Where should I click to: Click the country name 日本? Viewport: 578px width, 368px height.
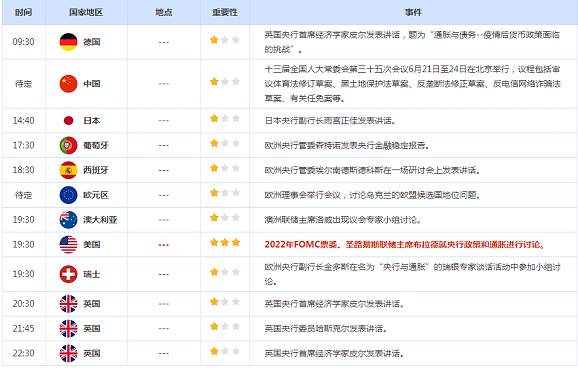92,120
